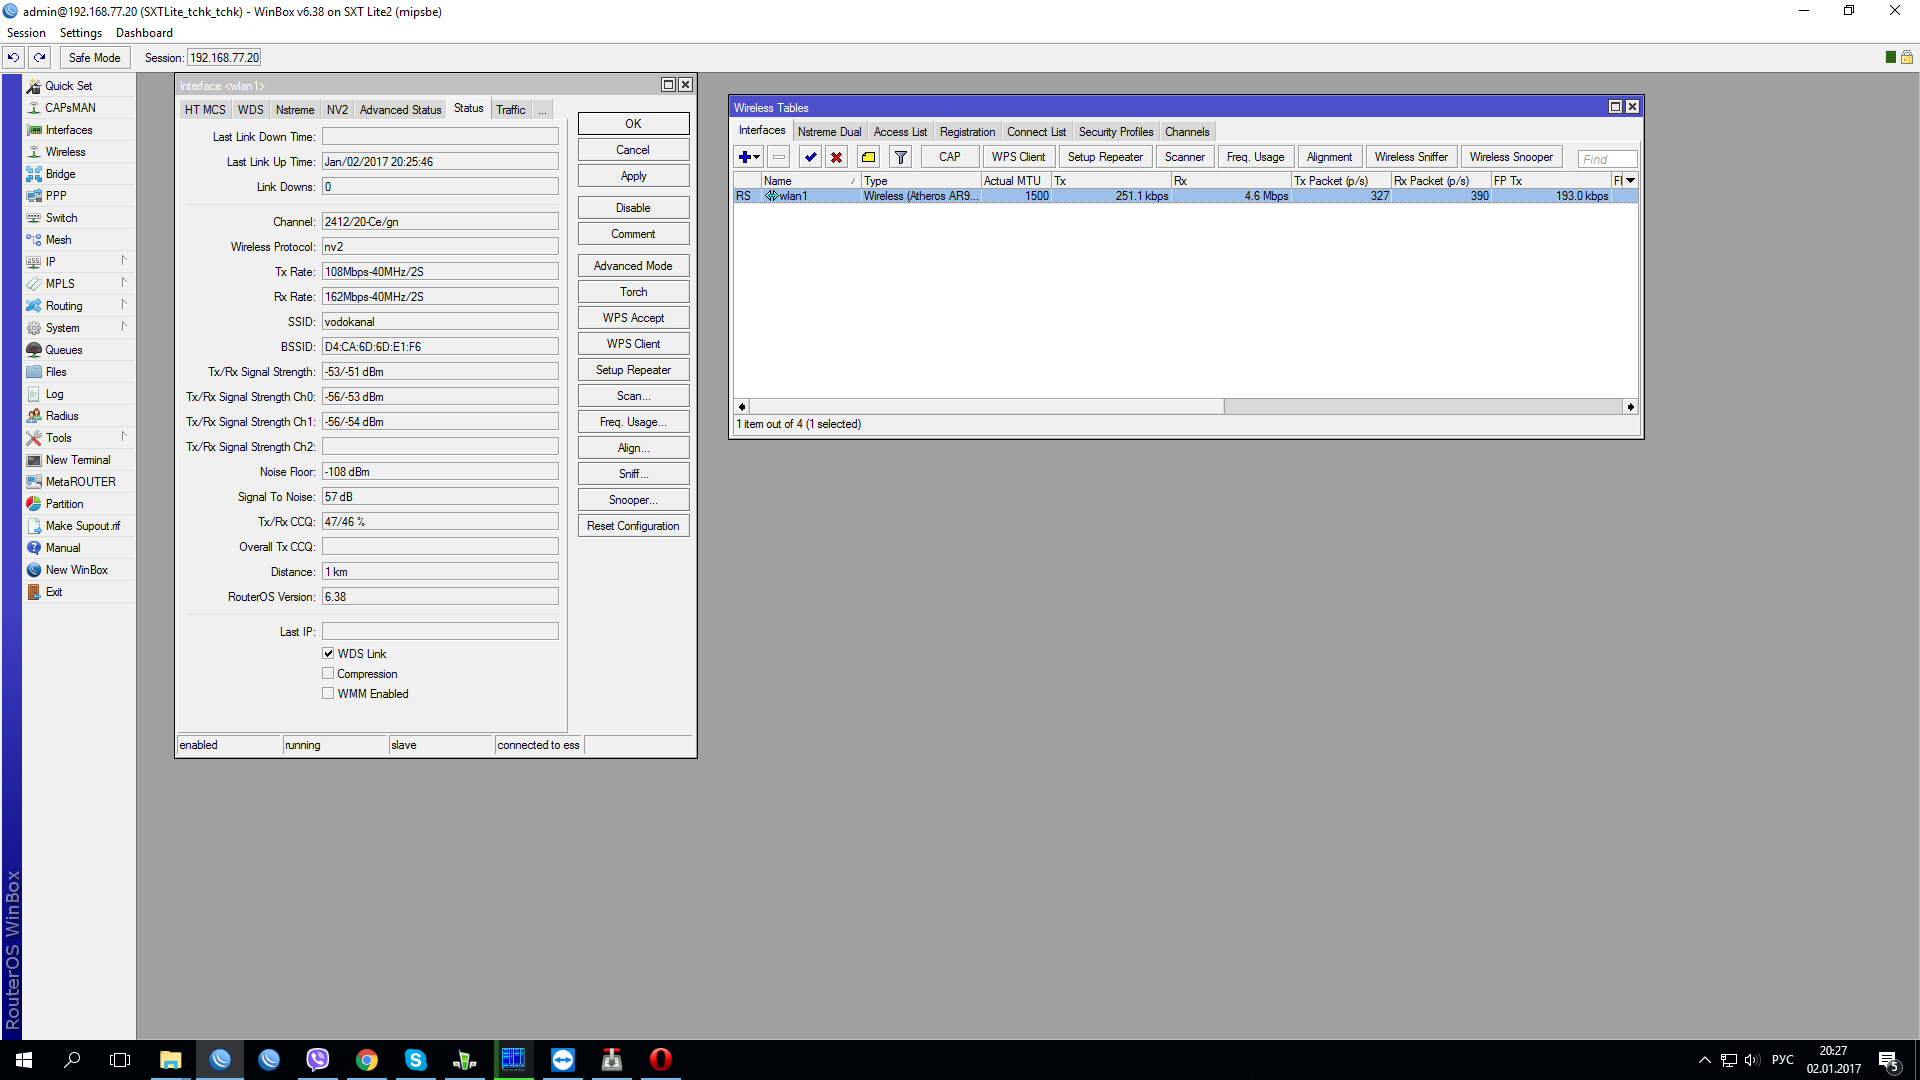Open New Terminal from sidebar
The image size is (1920, 1080).
coord(78,460)
